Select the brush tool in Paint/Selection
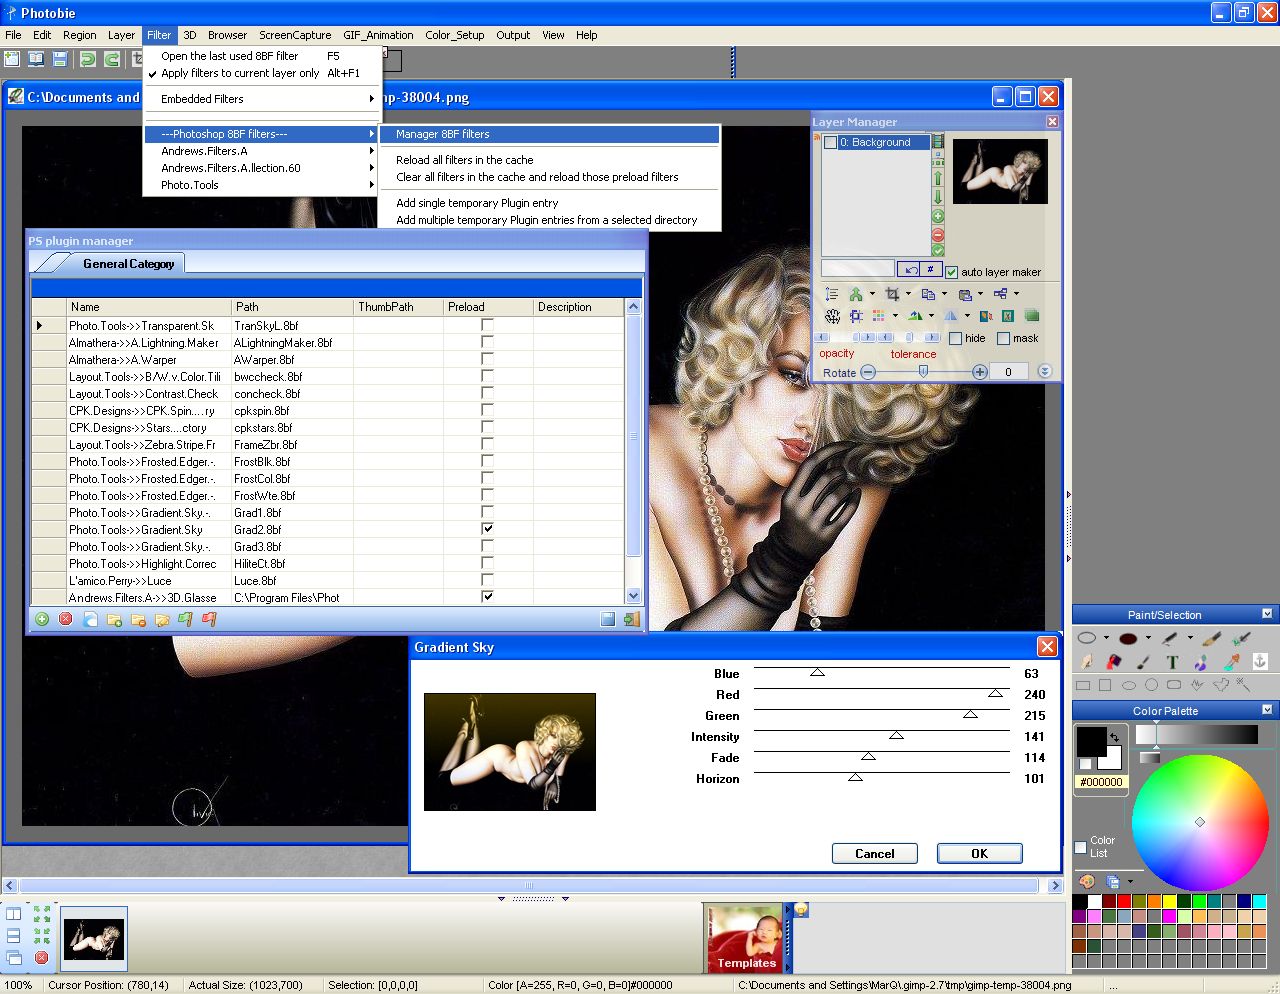Screen dimensions: 1280x994 [1212, 637]
